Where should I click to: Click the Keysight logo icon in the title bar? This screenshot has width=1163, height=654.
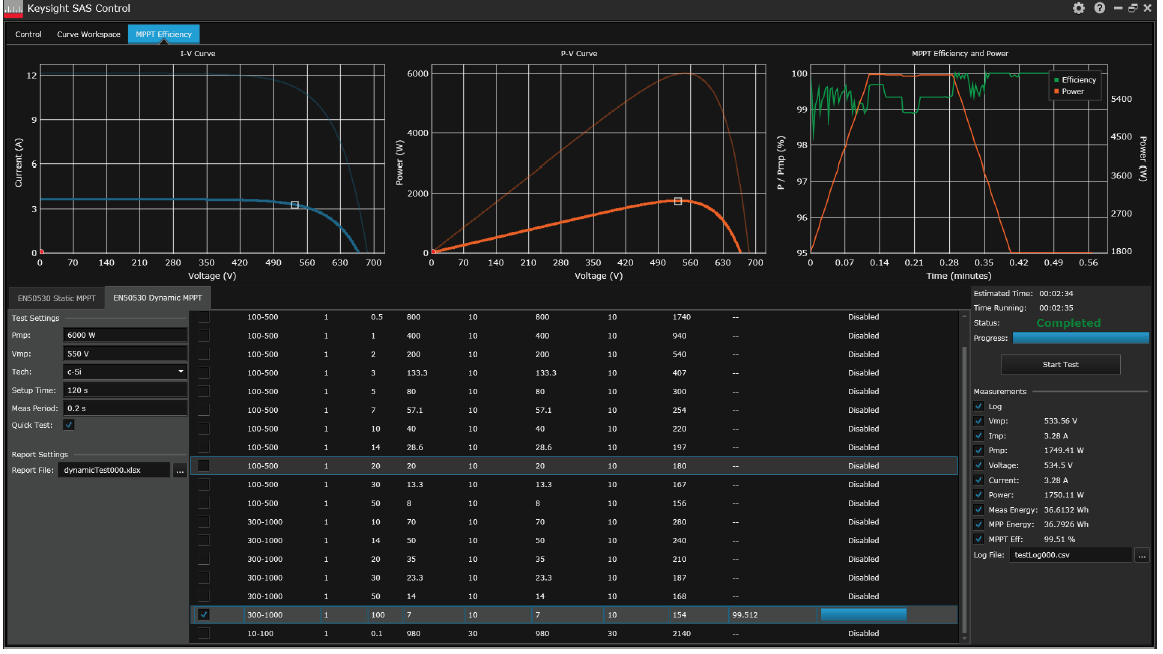point(13,8)
